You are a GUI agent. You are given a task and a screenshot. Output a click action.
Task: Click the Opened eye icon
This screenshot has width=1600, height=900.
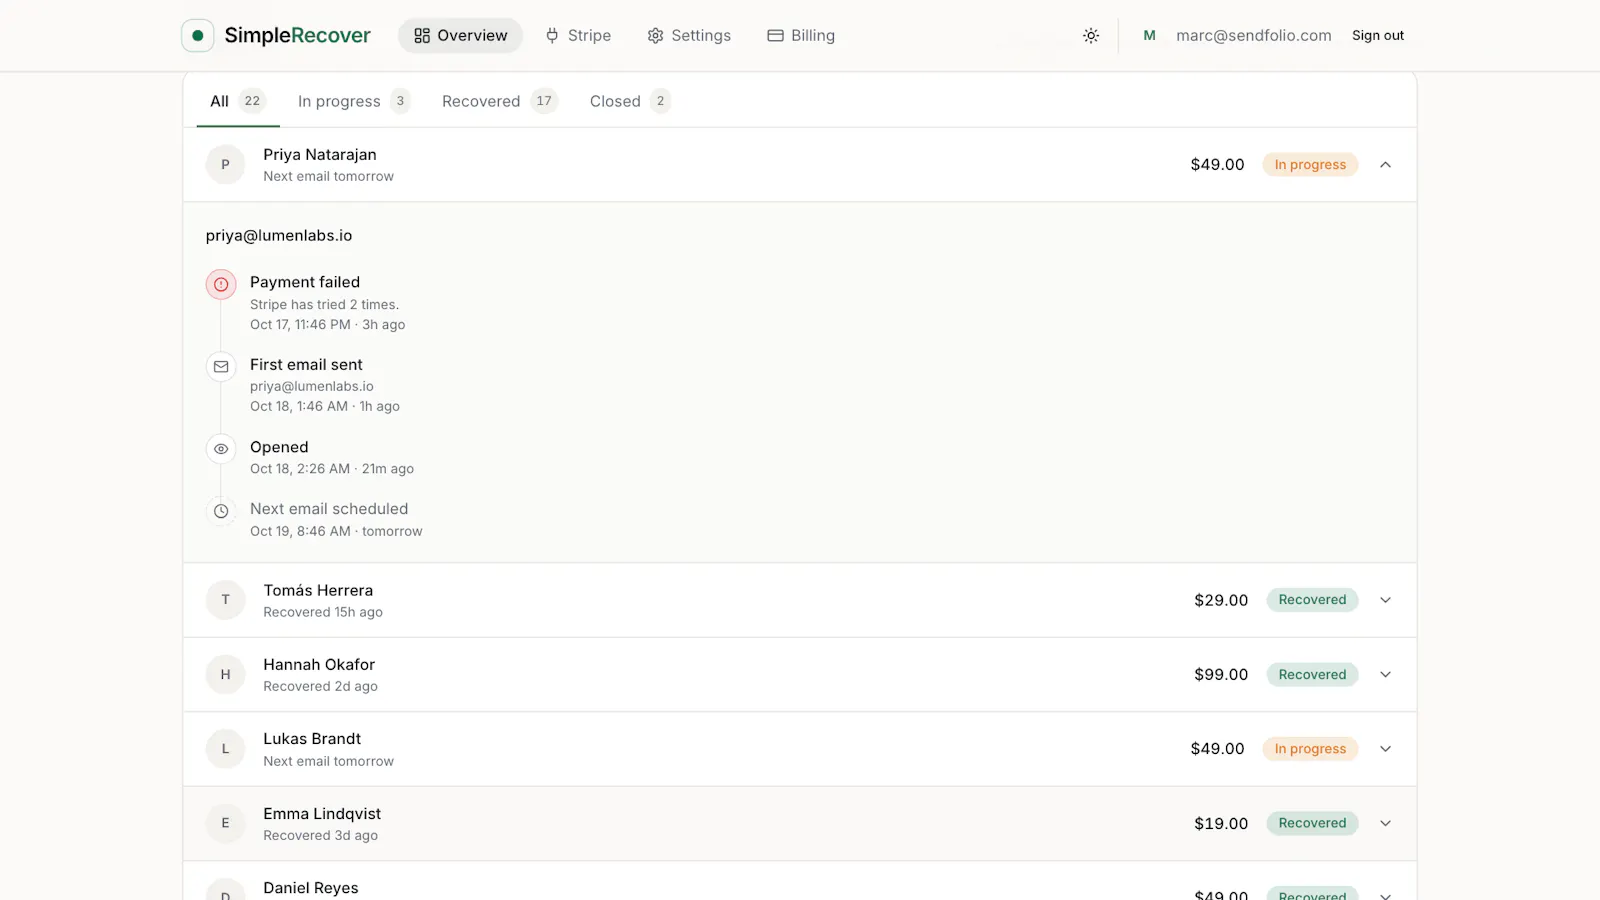tap(221, 449)
